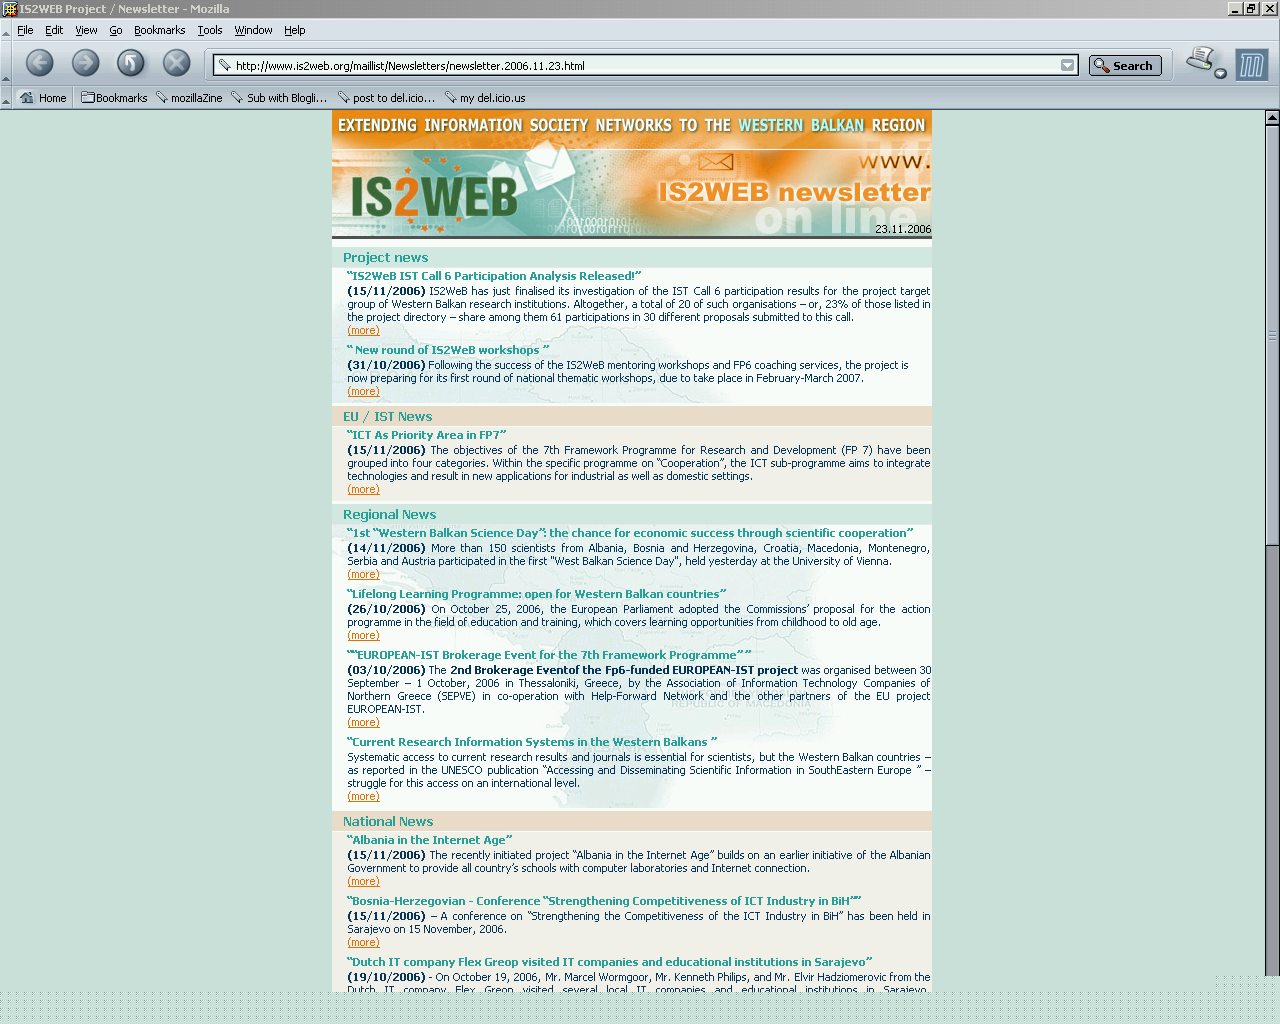The height and width of the screenshot is (1024, 1280).
Task: Open 'IS2WeB IST Call 6 Participation Analysis Released!' article
Action: pyautogui.click(x=494, y=276)
